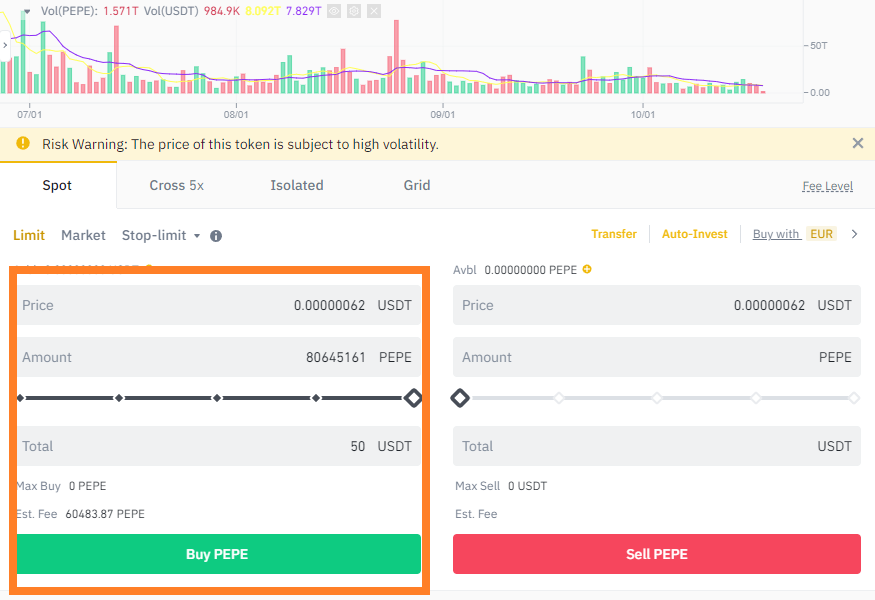The width and height of the screenshot is (875, 600).
Task: Dismiss the risk warning banner
Action: click(858, 143)
